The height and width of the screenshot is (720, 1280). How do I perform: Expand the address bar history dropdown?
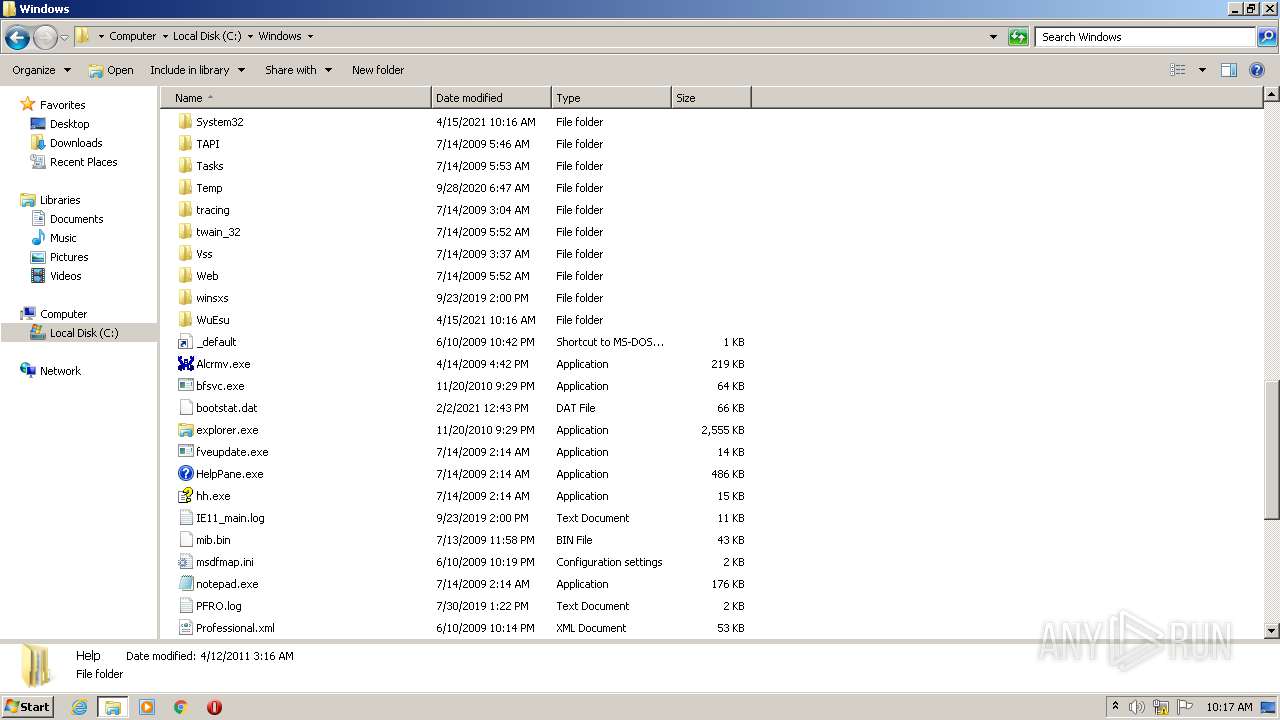pos(993,37)
